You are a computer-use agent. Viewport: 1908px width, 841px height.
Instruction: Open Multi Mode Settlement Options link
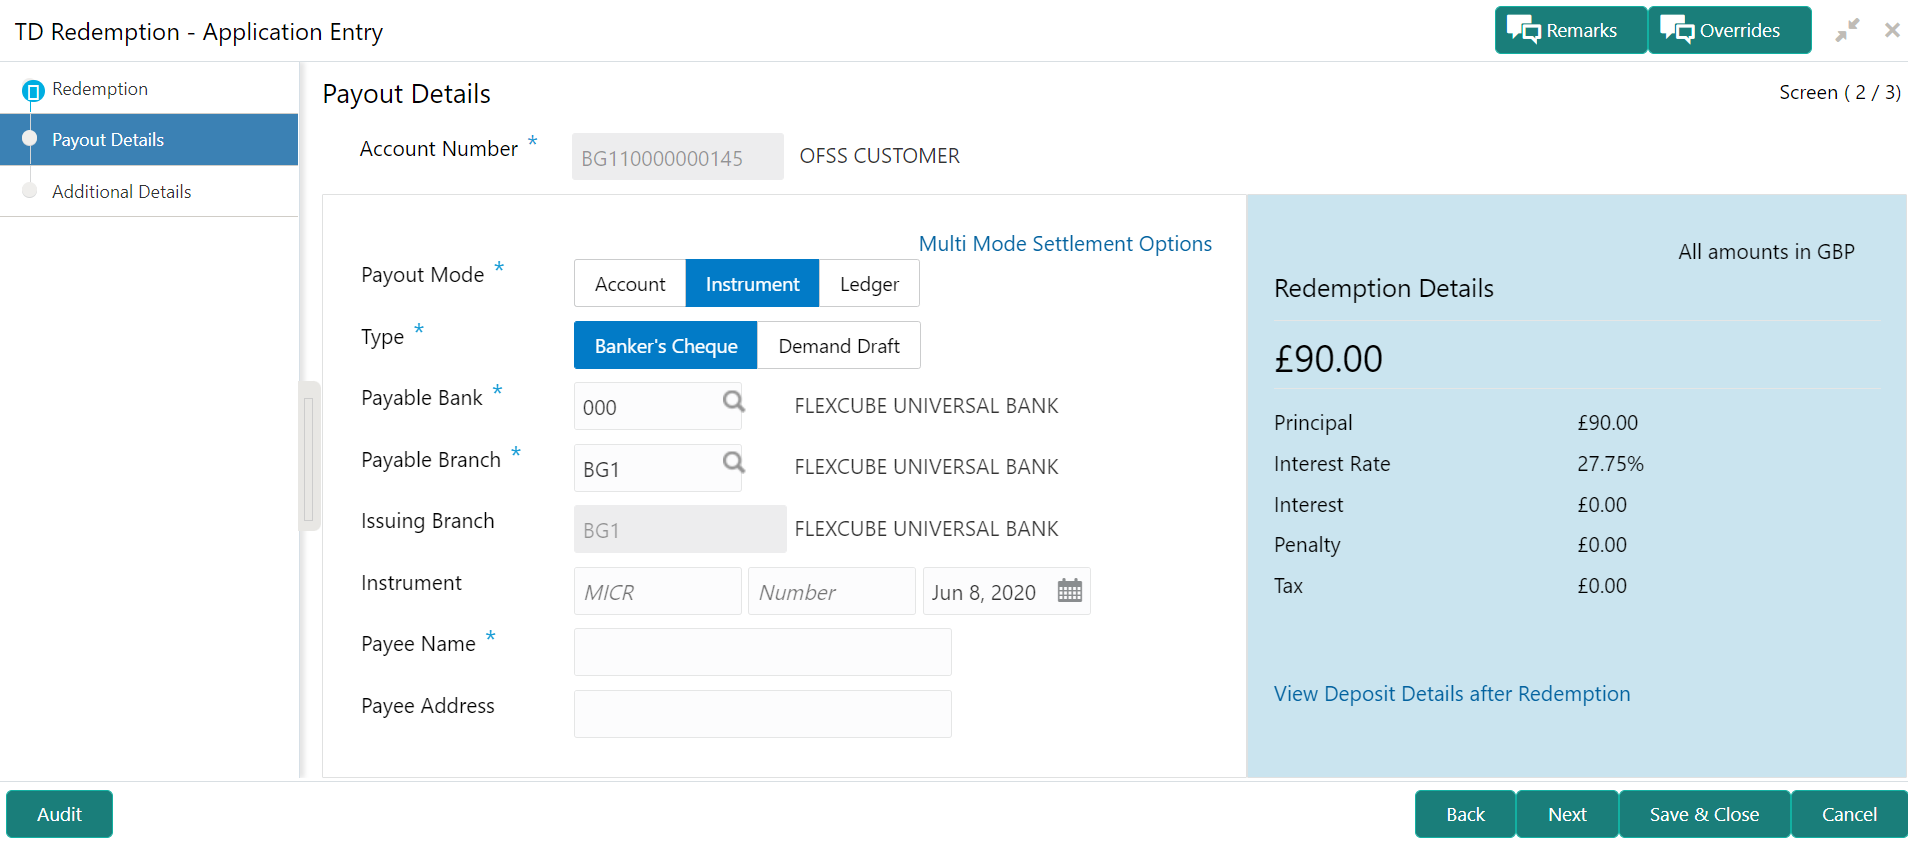point(1065,244)
